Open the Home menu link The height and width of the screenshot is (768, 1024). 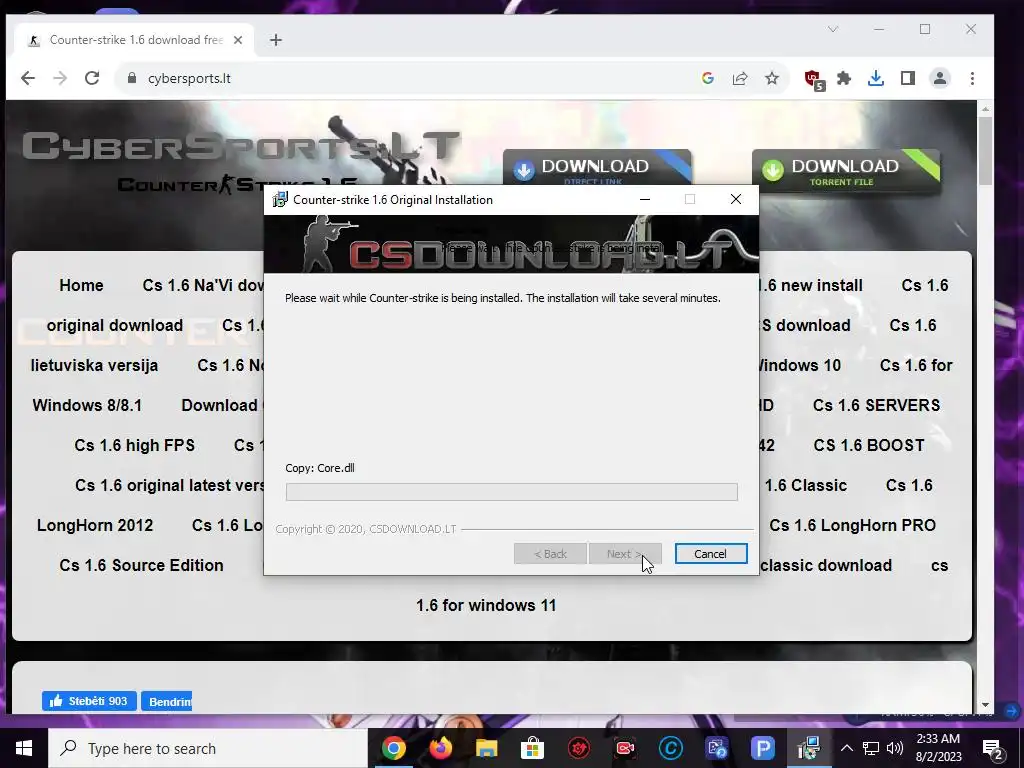coord(81,285)
